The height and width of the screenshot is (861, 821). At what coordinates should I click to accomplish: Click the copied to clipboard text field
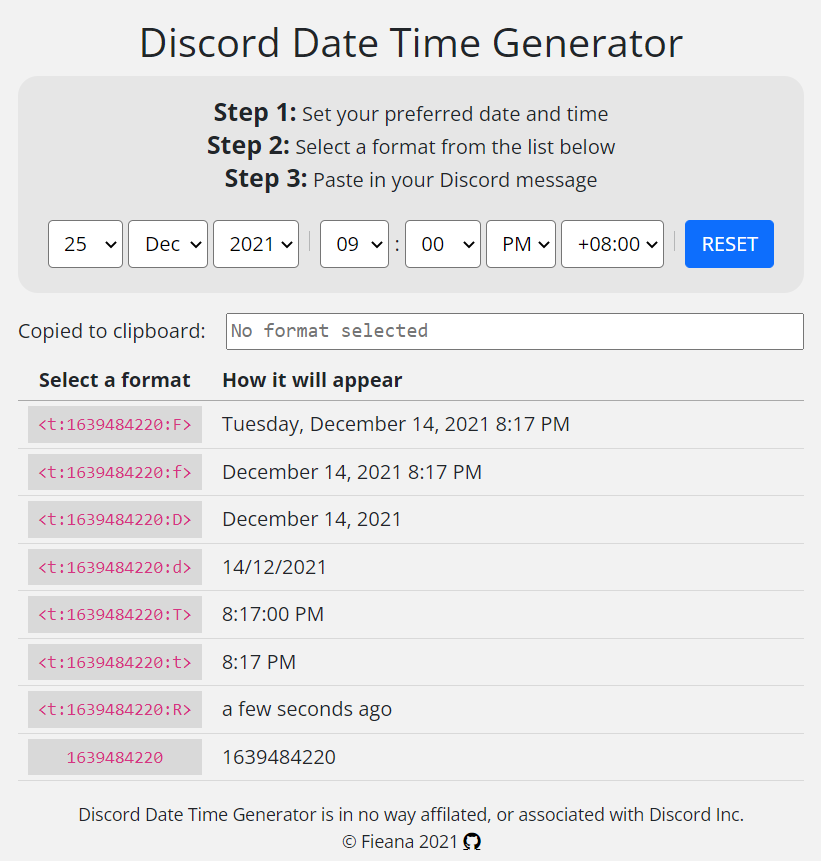click(514, 331)
